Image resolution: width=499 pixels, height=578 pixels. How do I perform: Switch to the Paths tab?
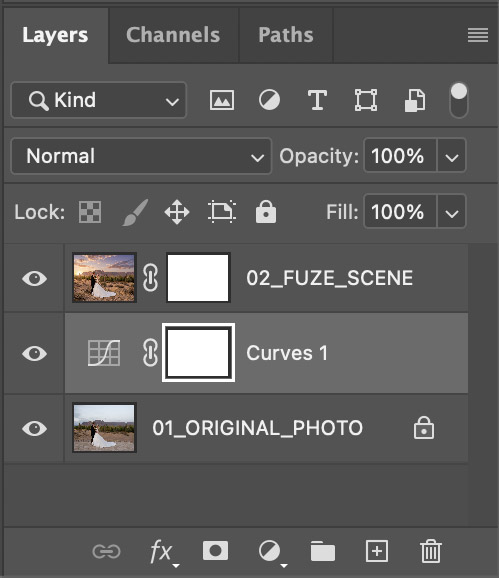pos(286,35)
